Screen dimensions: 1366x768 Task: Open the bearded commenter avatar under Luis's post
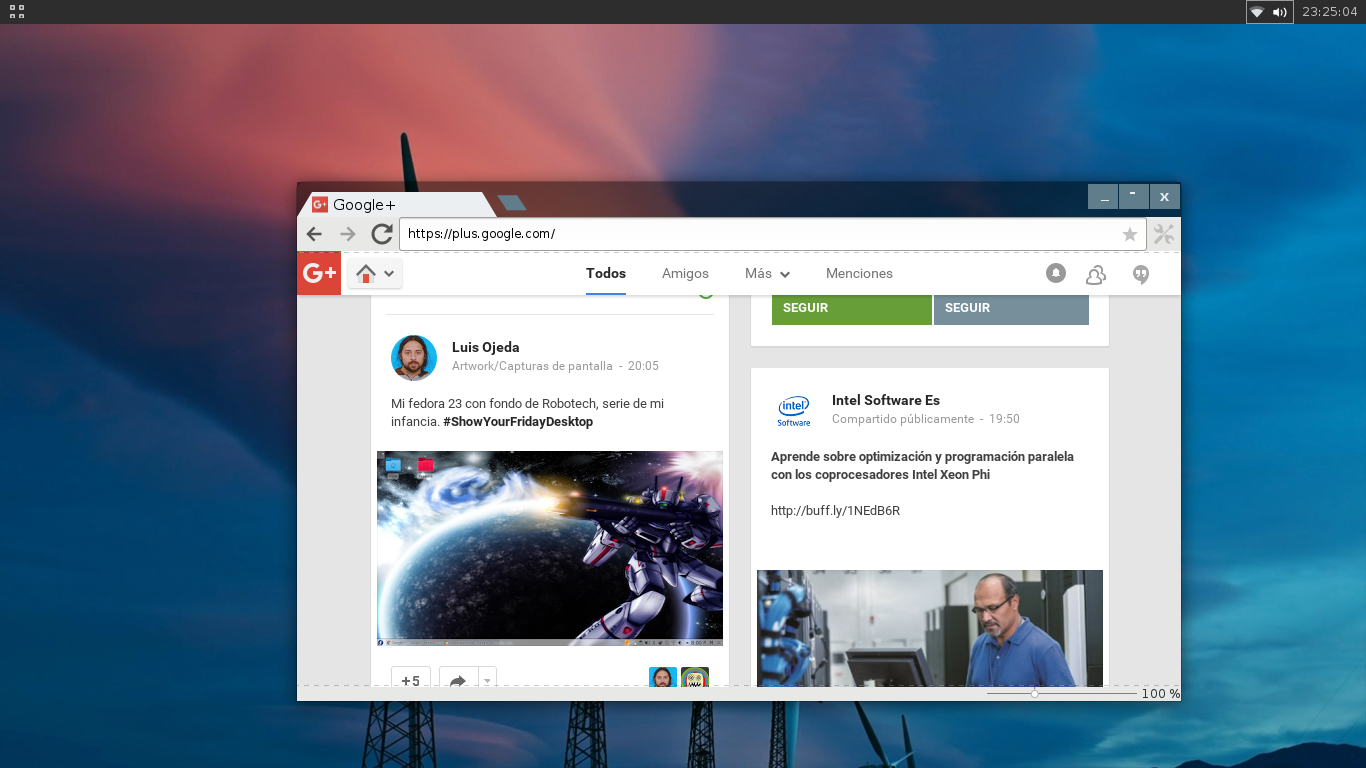[663, 677]
